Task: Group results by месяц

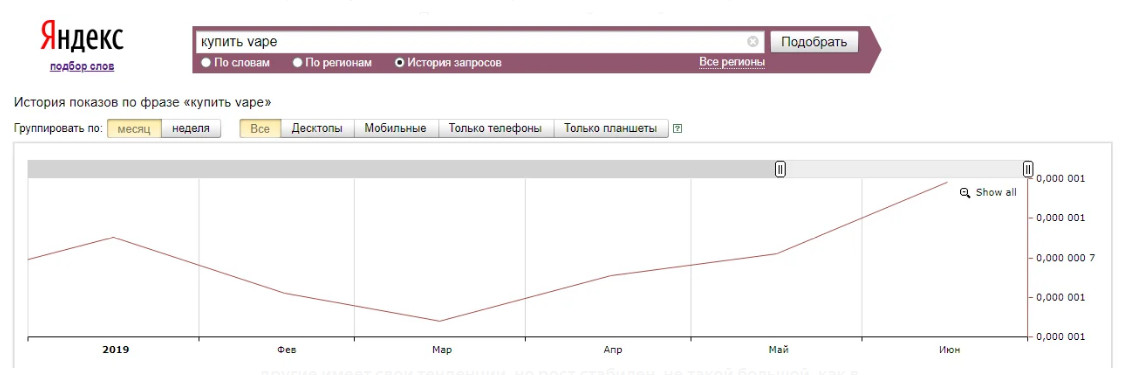Action: 134,129
